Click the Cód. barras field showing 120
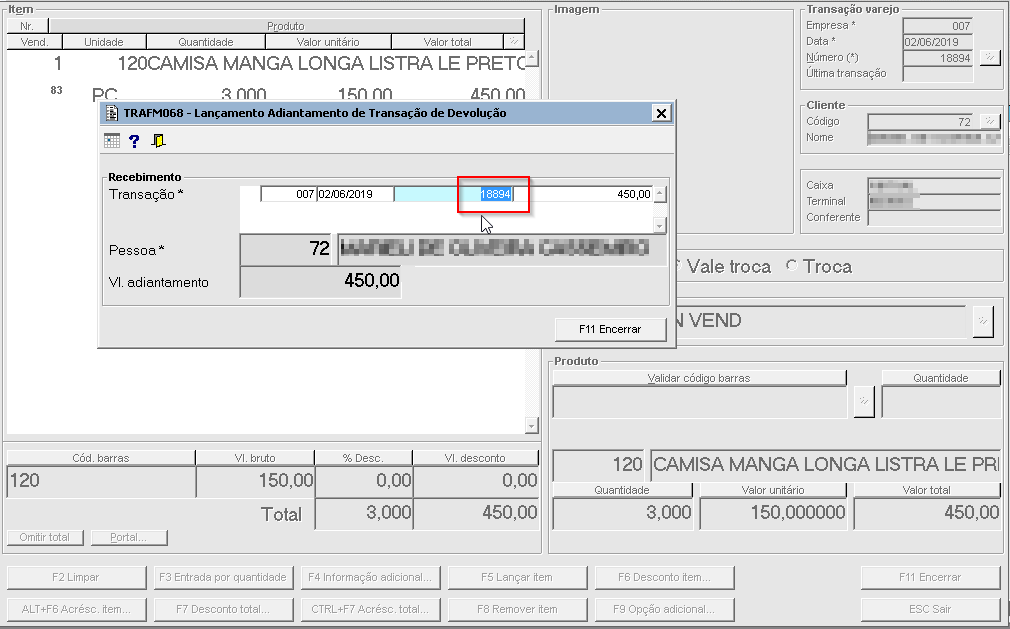 (101, 481)
